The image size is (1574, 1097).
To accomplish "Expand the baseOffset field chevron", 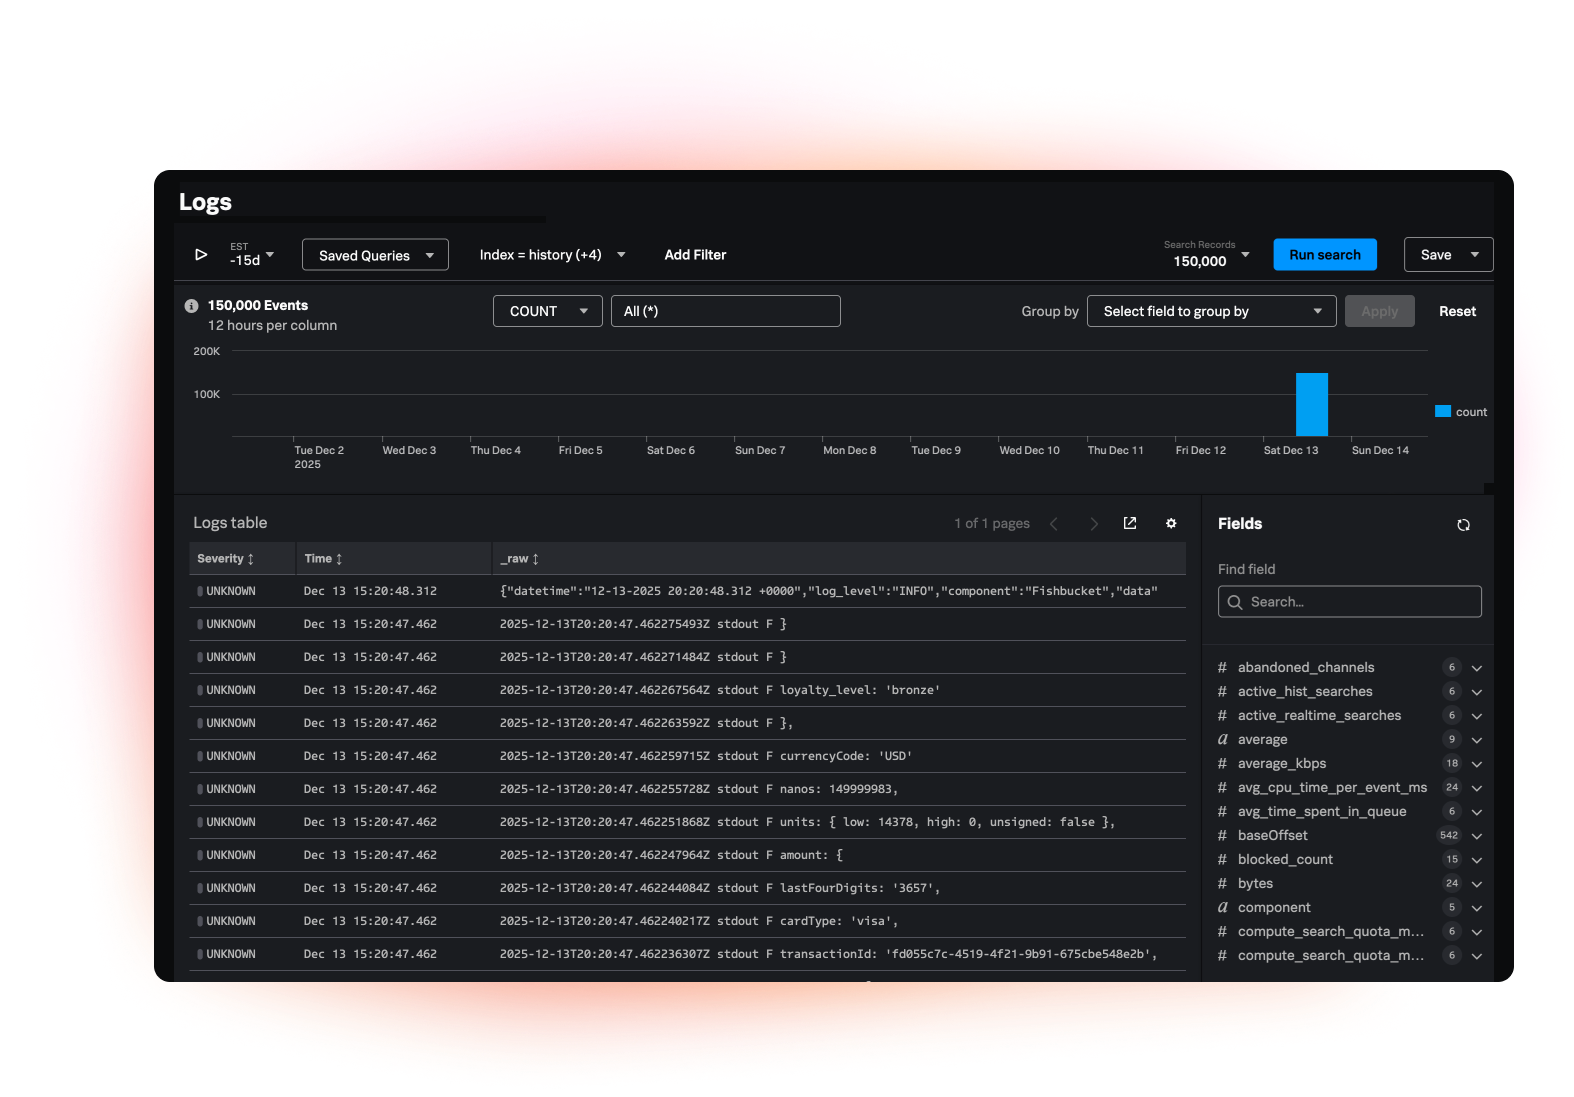I will pyautogui.click(x=1477, y=836).
